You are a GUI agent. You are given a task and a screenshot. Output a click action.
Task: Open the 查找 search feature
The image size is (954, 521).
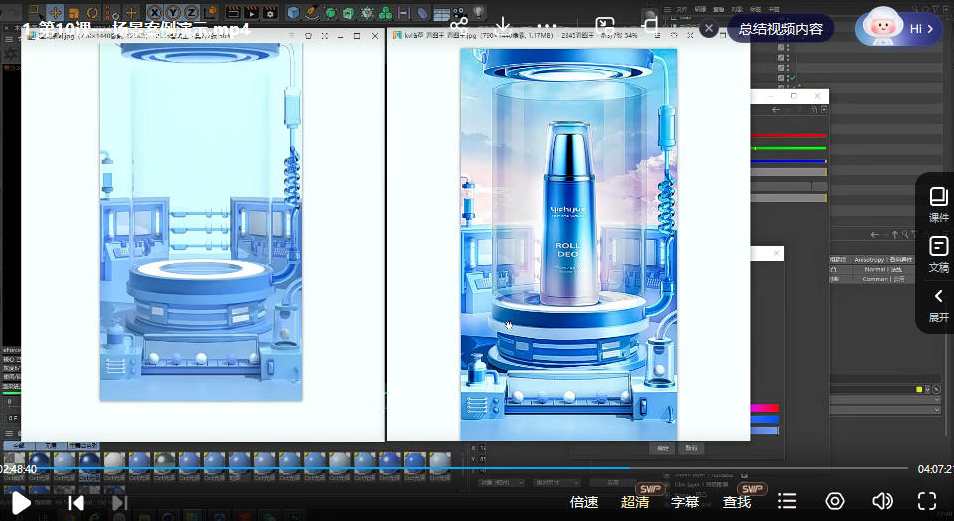point(737,502)
